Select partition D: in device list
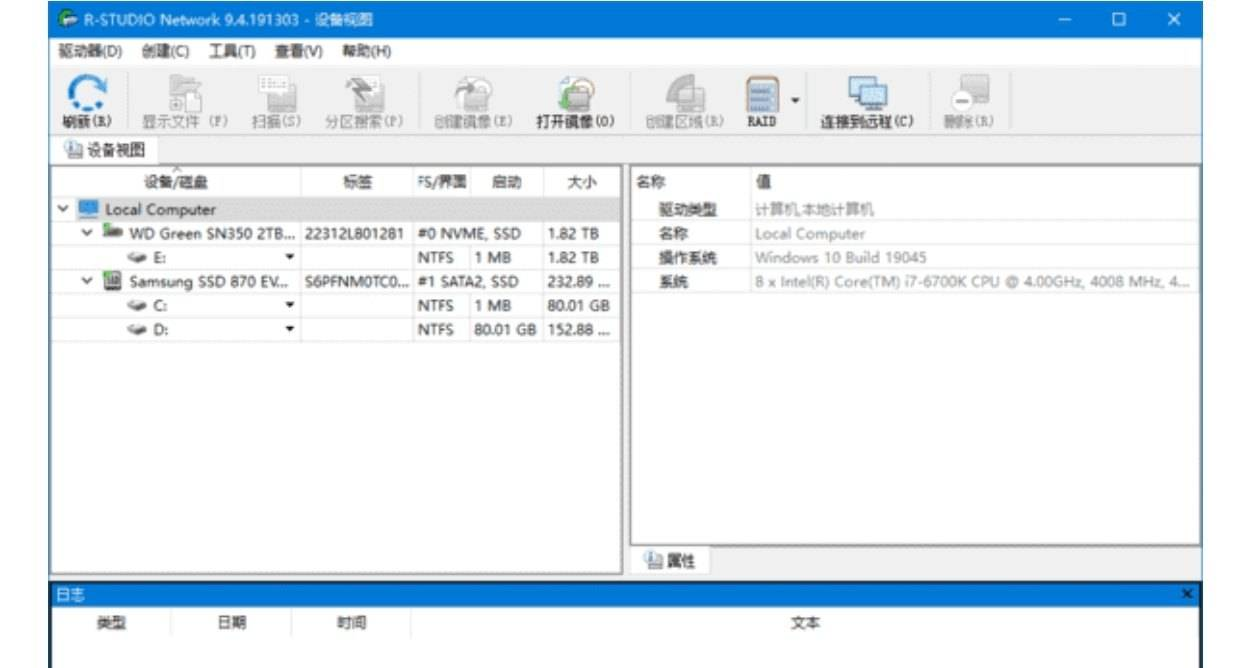The width and height of the screenshot is (1253, 668). point(160,330)
